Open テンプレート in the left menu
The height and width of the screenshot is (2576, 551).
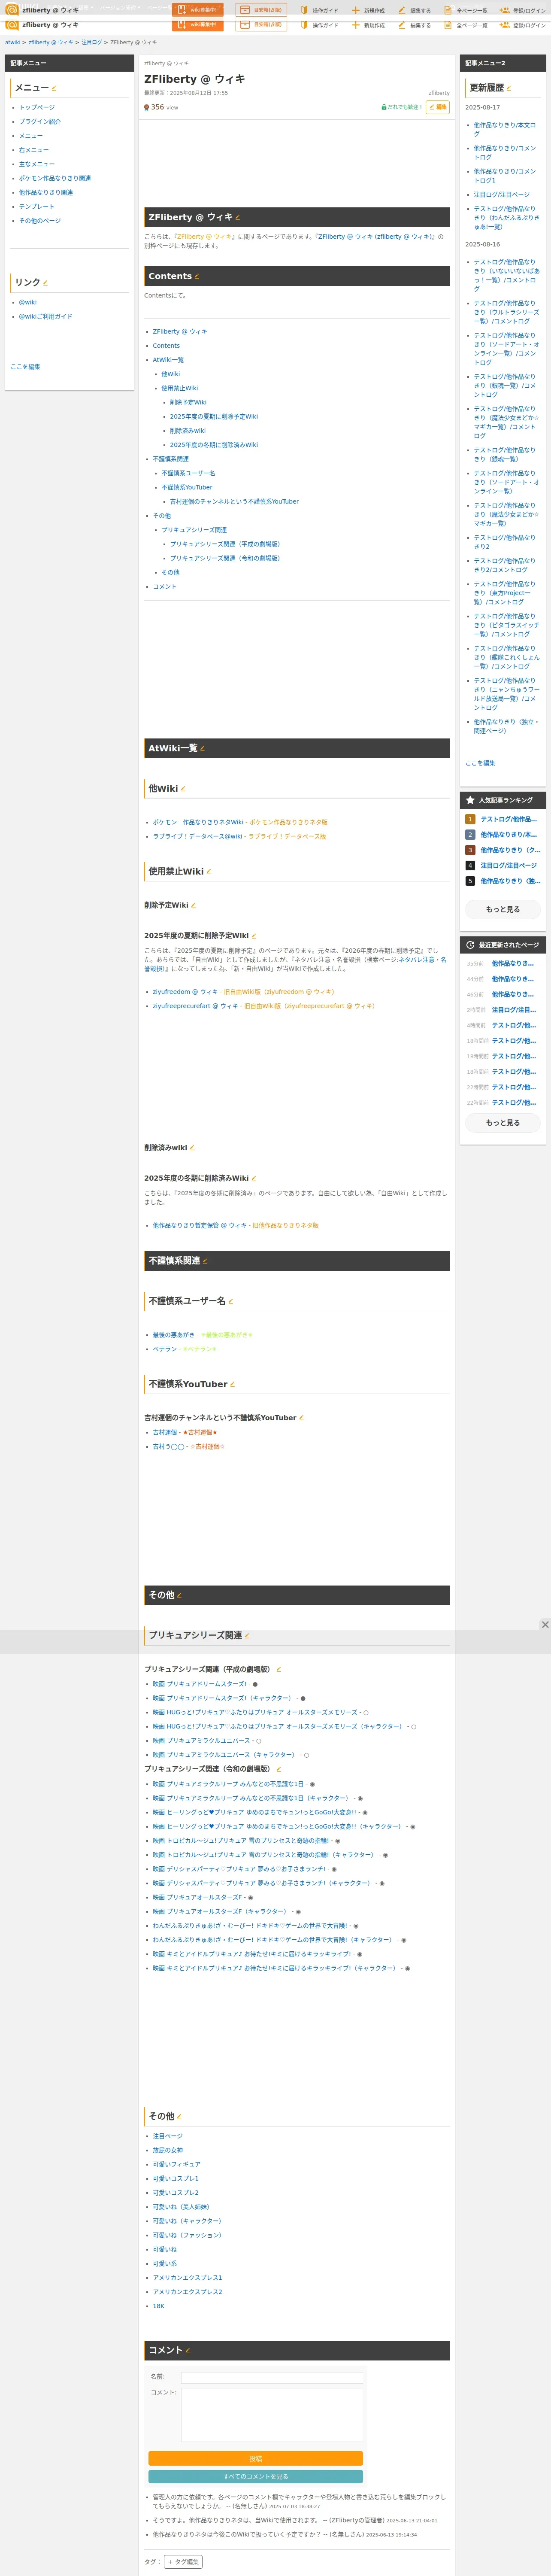pyautogui.click(x=37, y=207)
